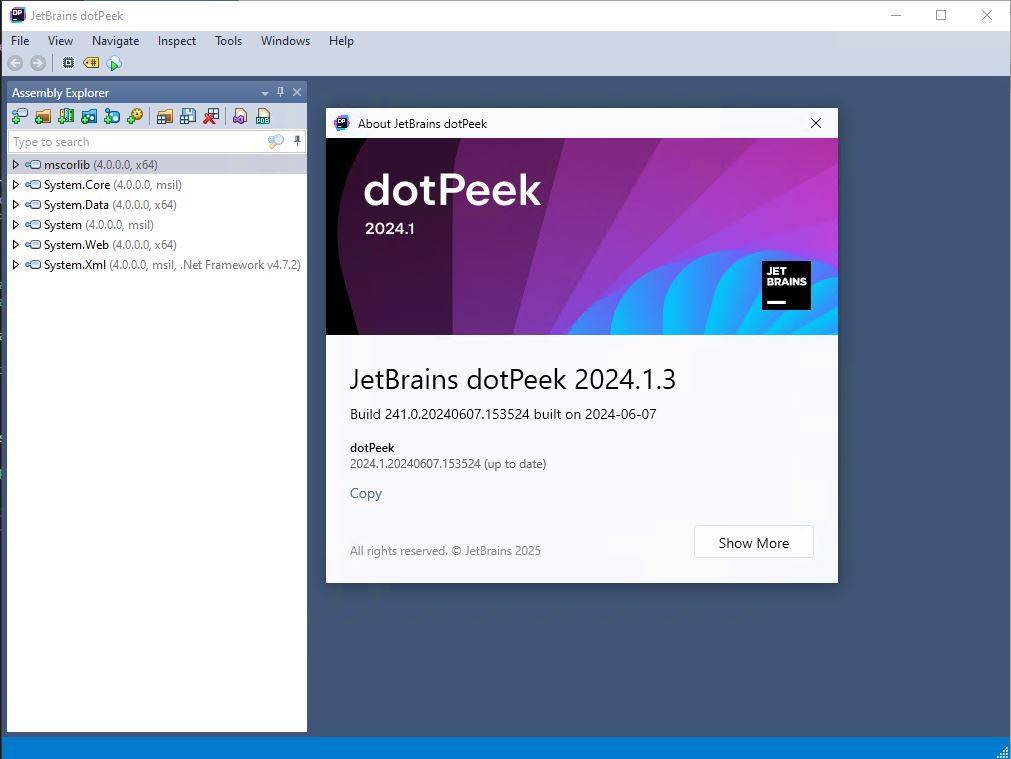
Task: Click the Open from NuGet Packages Cache icon
Action: tap(89, 116)
